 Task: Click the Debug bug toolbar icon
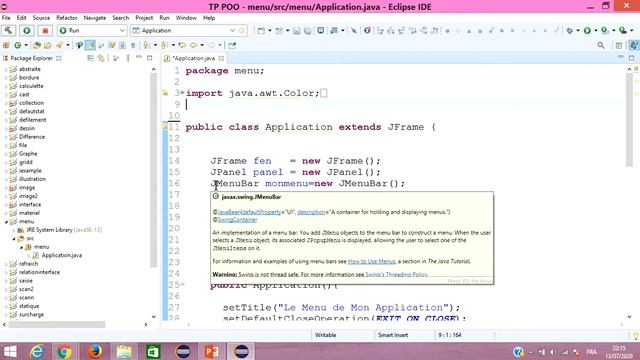click(570, 31)
